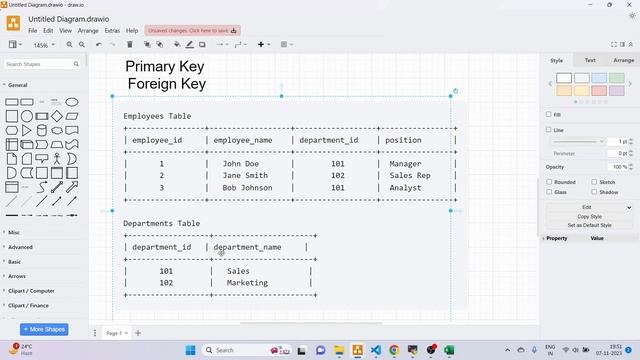Open Excel from the taskbar
640x360 pixels.
449,350
